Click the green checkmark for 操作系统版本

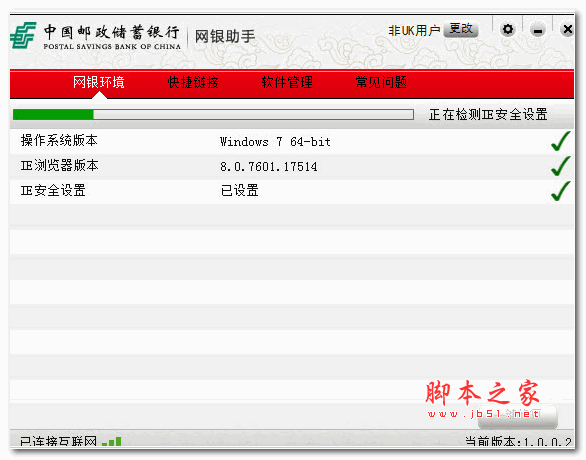[561, 141]
